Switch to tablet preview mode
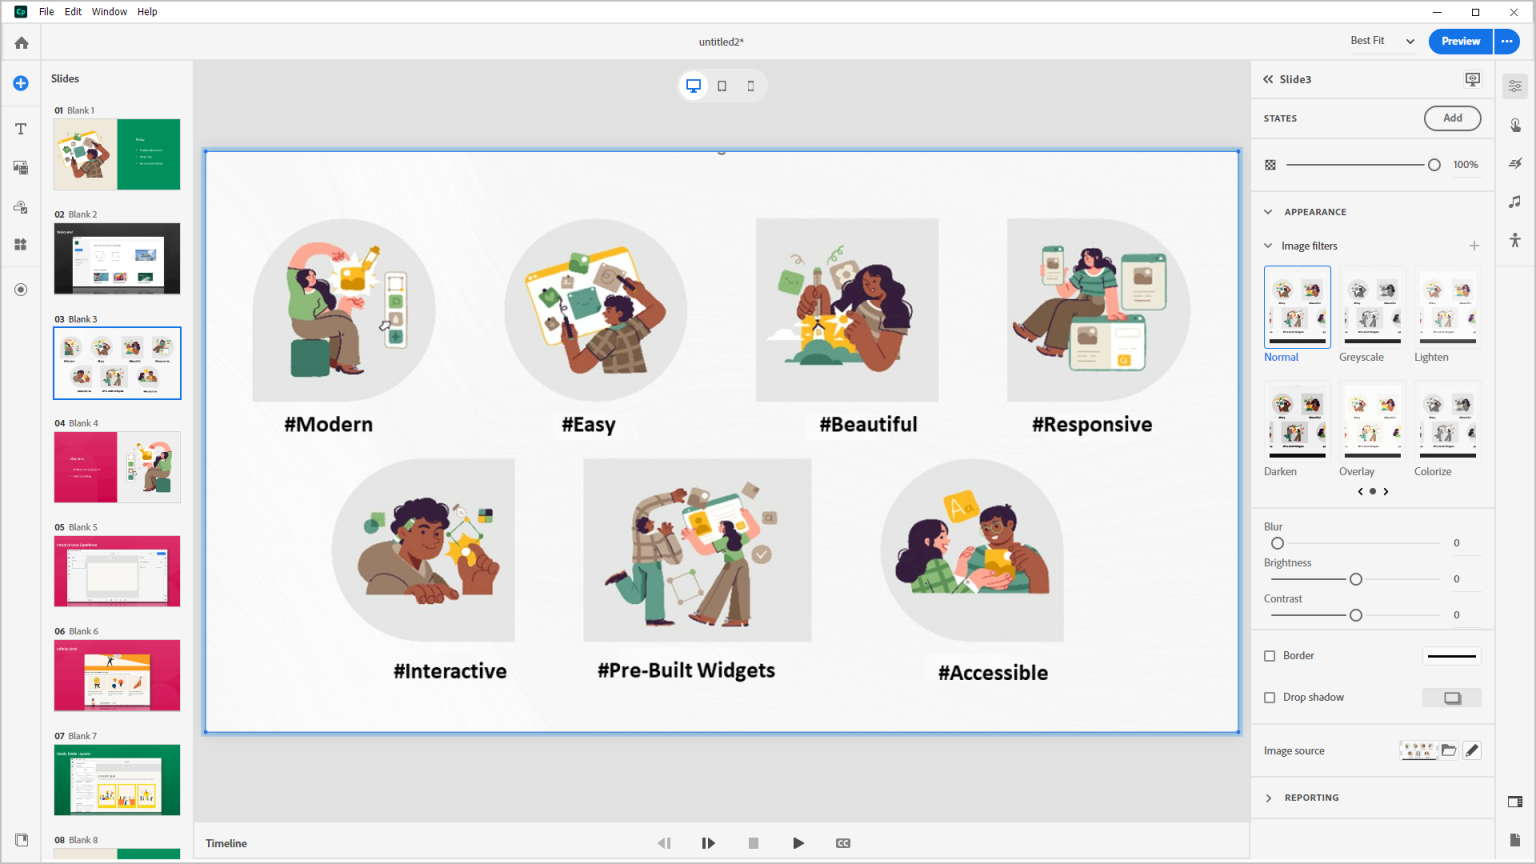The image size is (1536, 864). point(722,85)
